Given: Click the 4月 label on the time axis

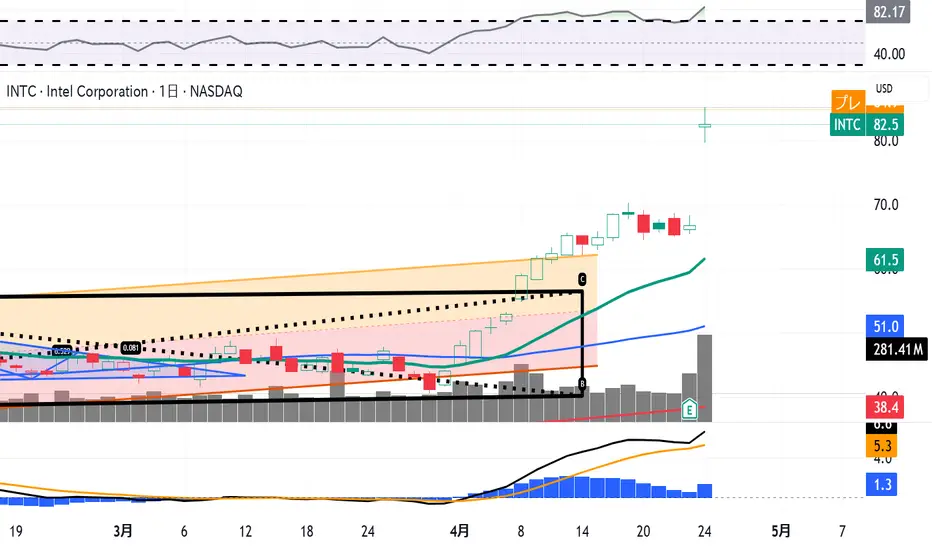Looking at the screenshot, I should (459, 531).
